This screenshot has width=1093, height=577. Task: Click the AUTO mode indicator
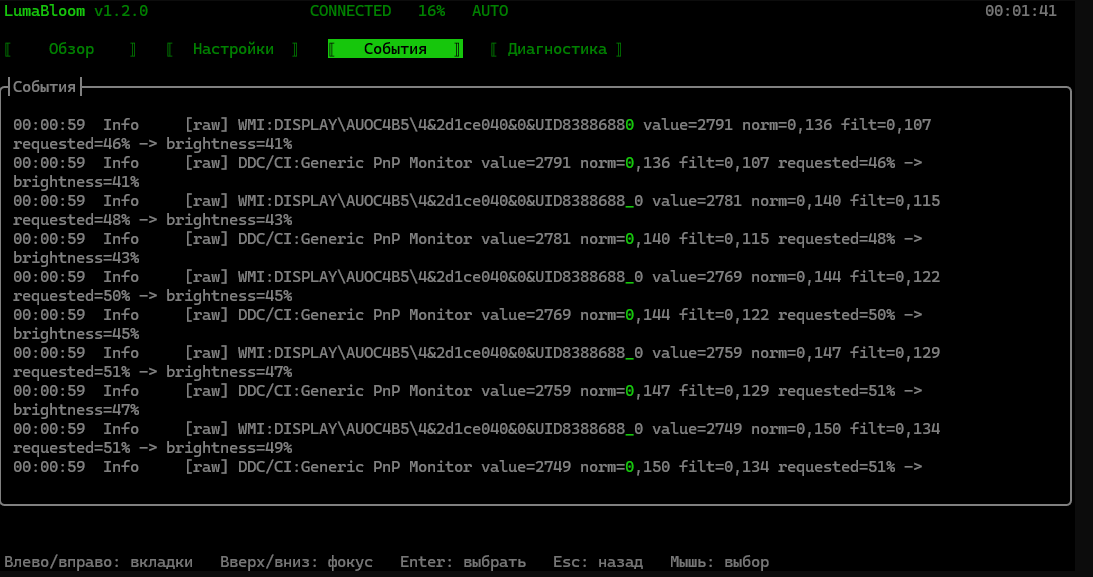[490, 11]
